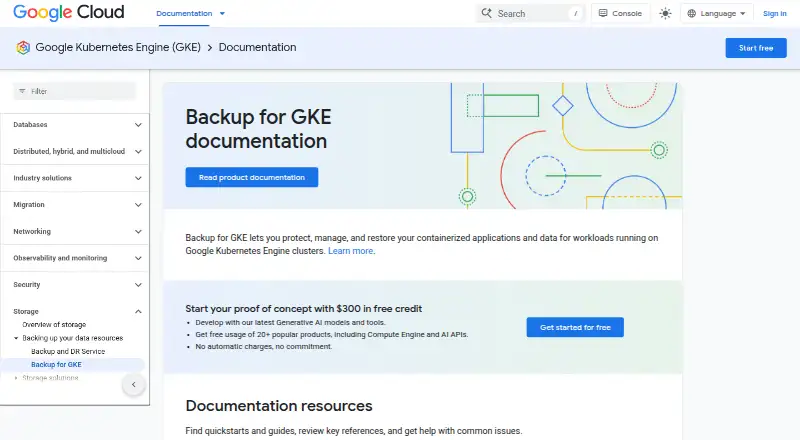Image resolution: width=800 pixels, height=440 pixels.
Task: Click the Sign in link
Action: pyautogui.click(x=774, y=14)
